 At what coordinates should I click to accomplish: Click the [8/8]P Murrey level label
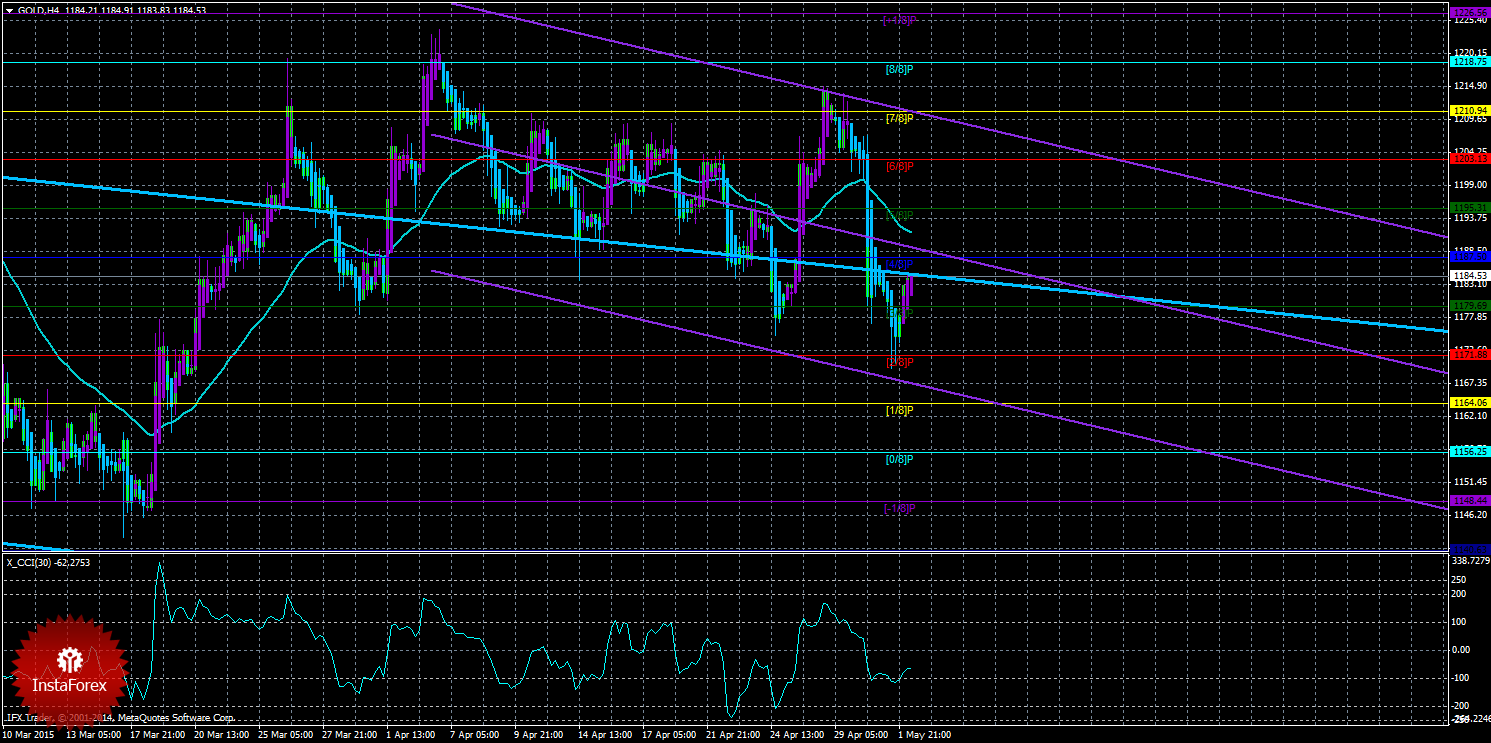click(x=900, y=69)
